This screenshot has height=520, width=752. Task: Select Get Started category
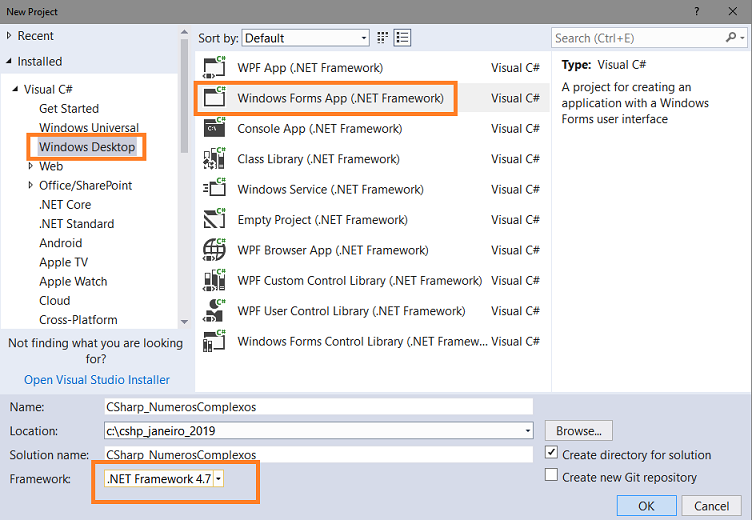69,108
